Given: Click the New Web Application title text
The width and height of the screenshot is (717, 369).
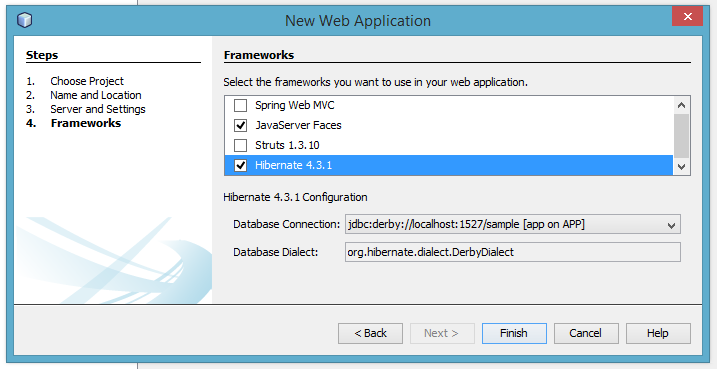Looking at the screenshot, I should tap(358, 21).
